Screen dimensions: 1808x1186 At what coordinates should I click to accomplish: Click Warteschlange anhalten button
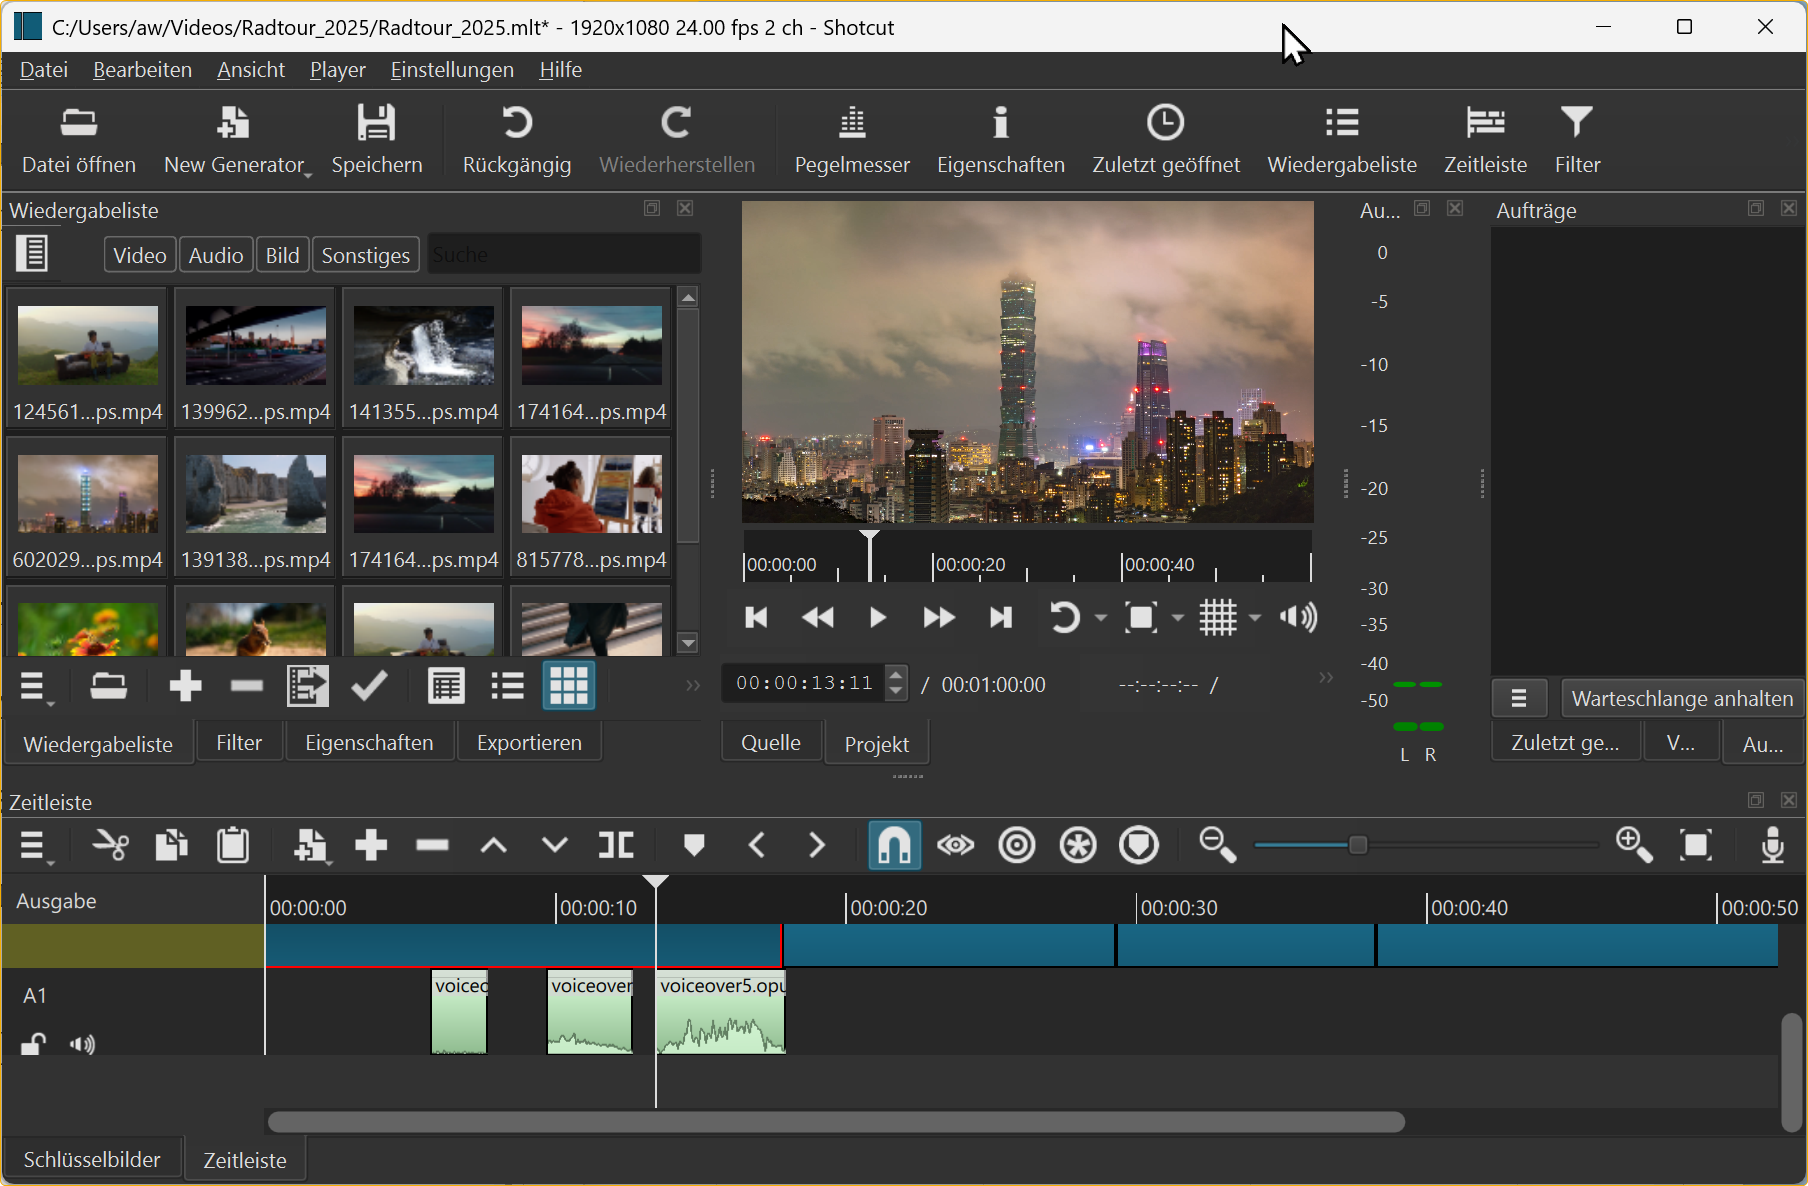tap(1682, 698)
